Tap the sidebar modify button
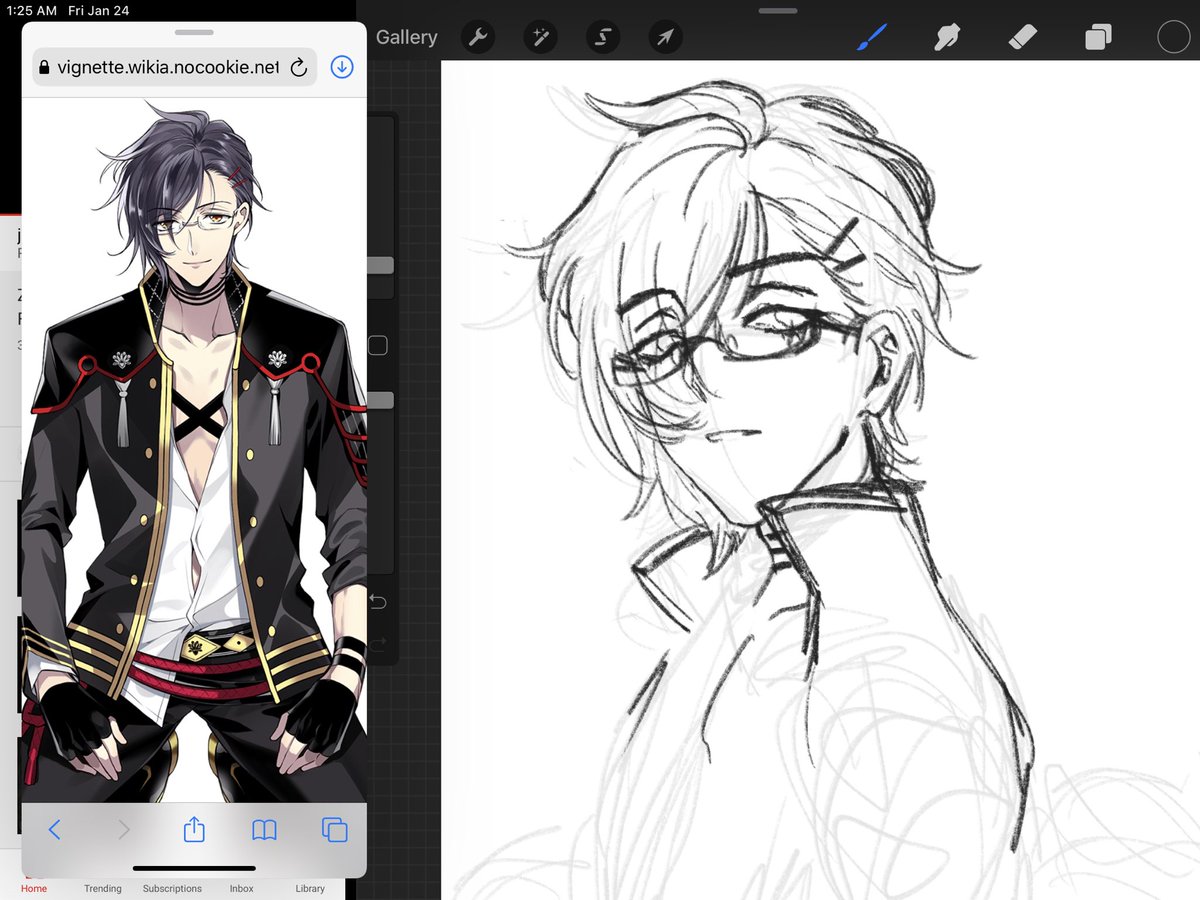The width and height of the screenshot is (1200, 900). click(x=377, y=345)
